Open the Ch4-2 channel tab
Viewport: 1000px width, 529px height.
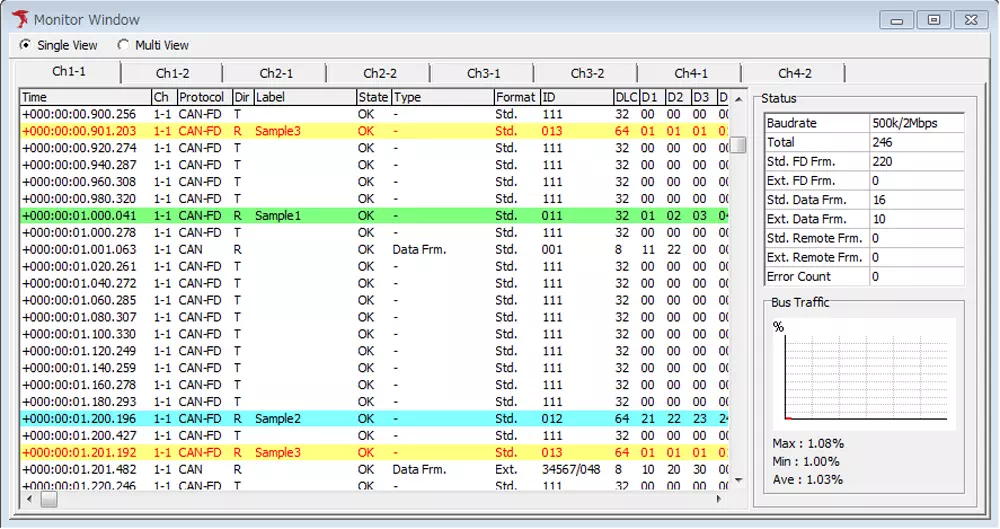(794, 73)
